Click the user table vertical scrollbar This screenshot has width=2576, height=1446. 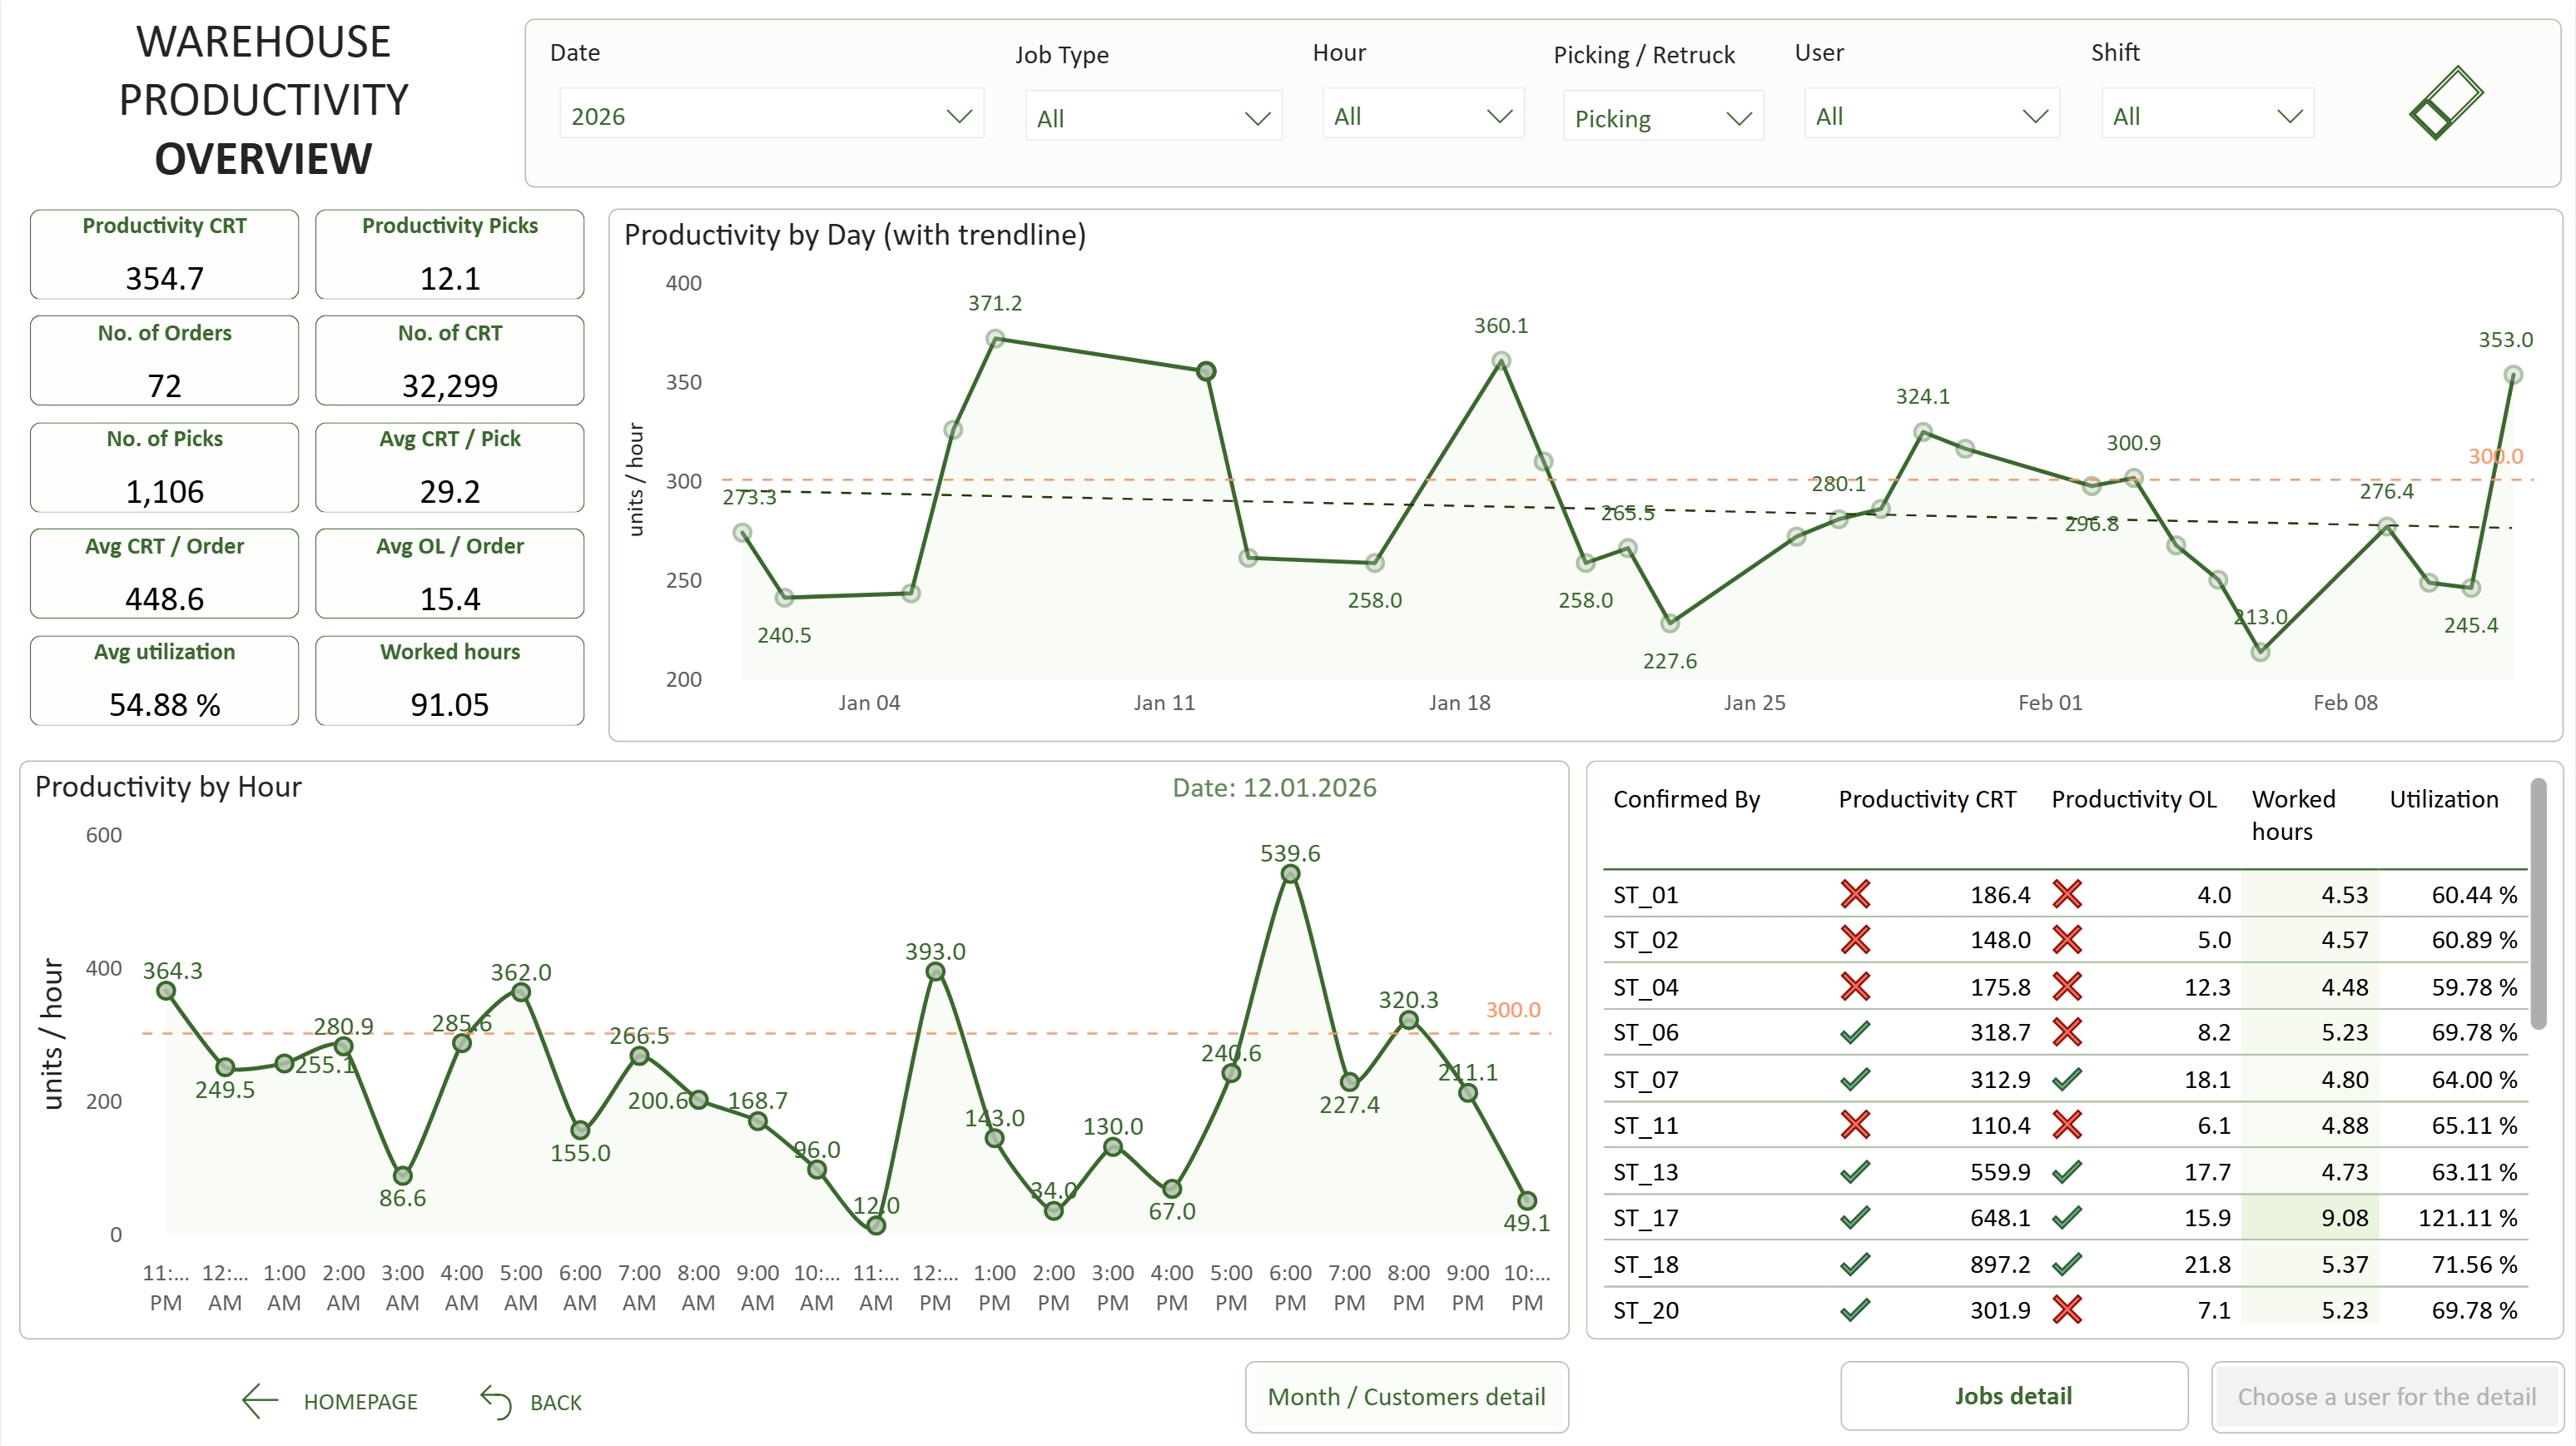(2538, 905)
